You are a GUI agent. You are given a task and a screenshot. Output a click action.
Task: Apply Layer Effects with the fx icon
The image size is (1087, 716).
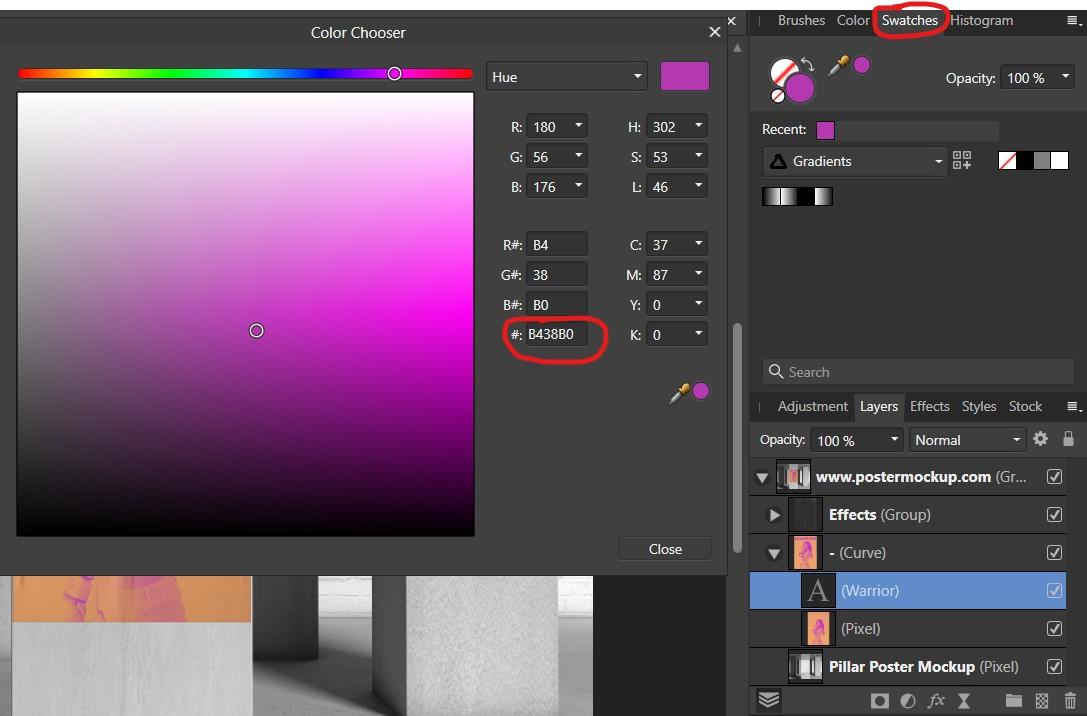click(936, 701)
